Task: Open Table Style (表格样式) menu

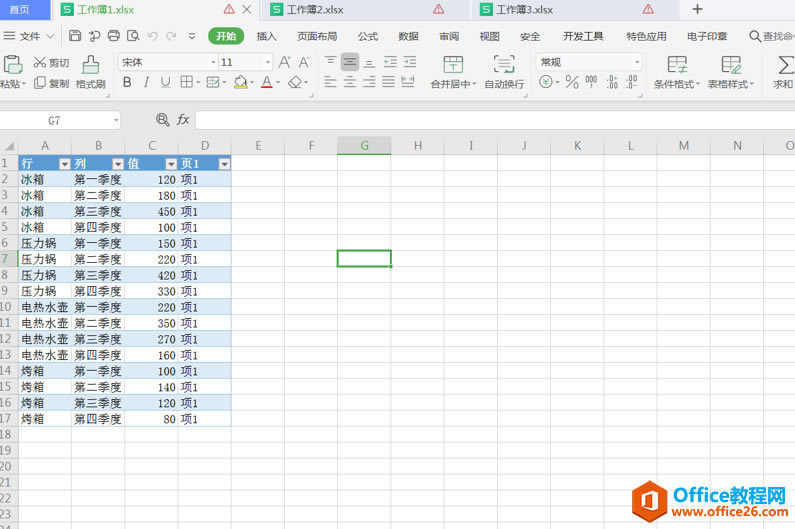Action: point(731,72)
